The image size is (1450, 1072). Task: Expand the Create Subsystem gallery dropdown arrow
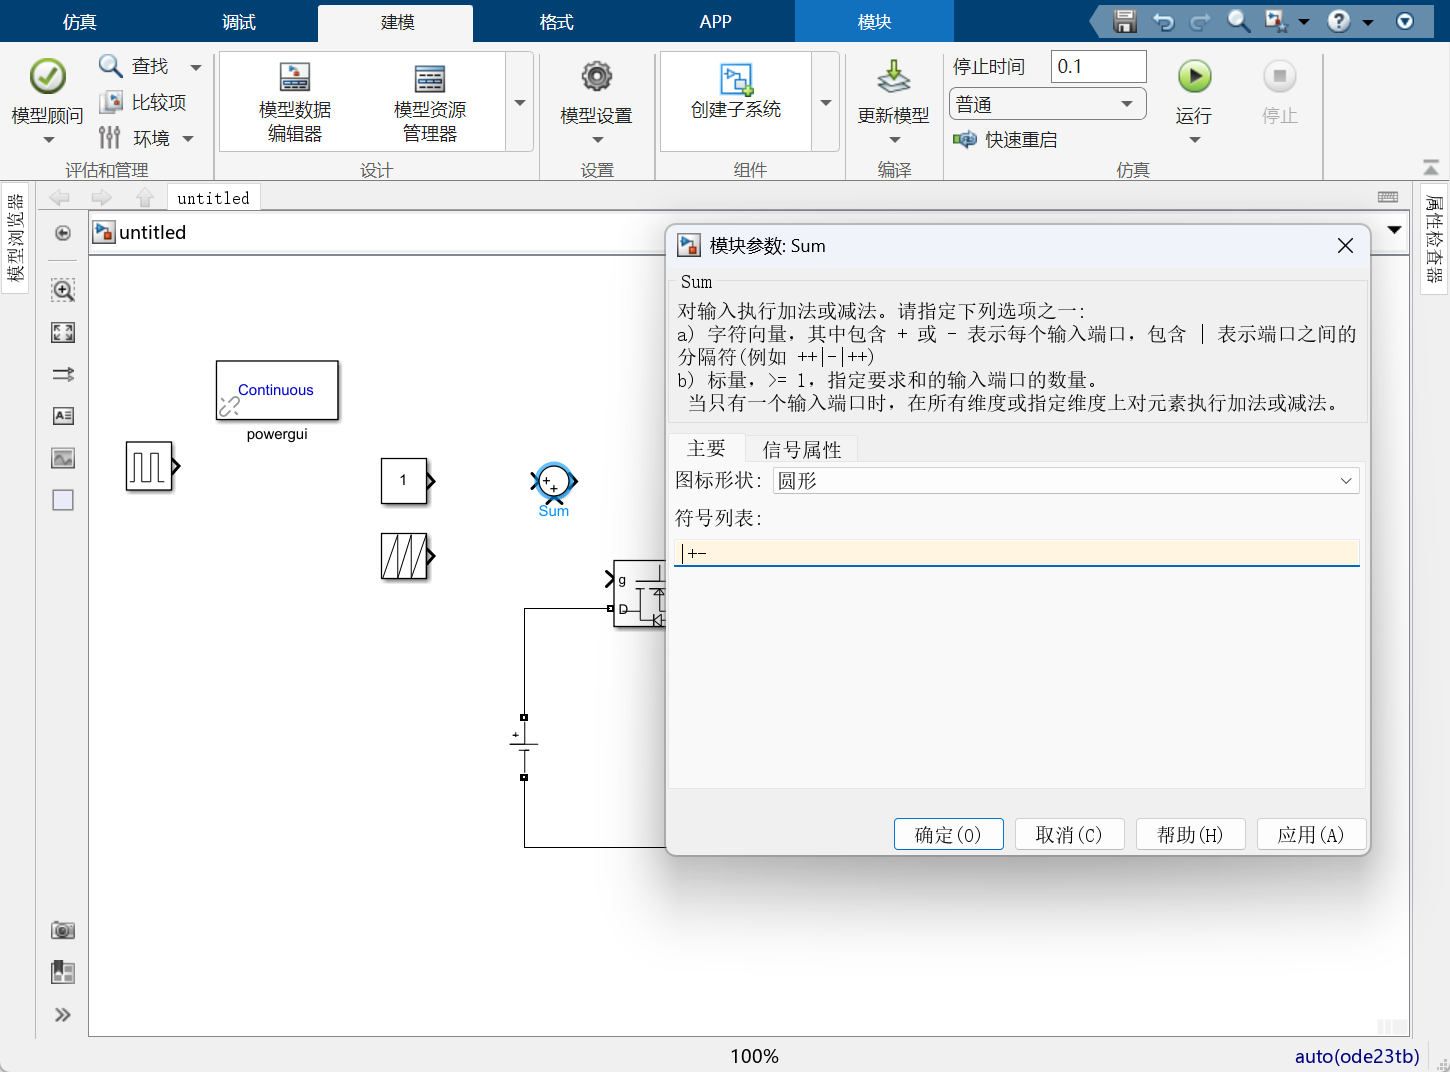[826, 102]
